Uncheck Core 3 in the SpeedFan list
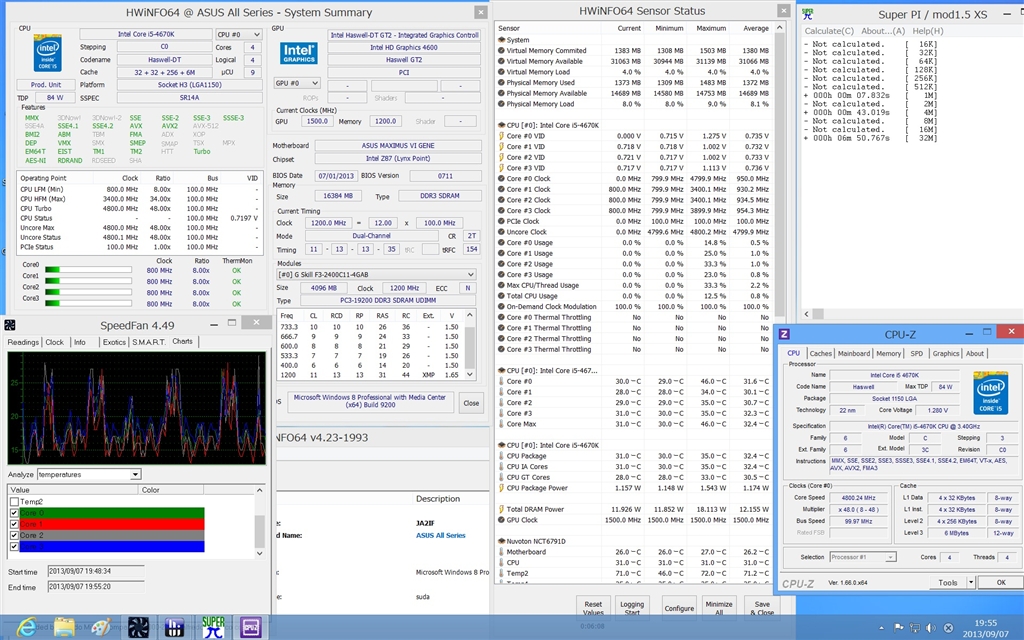Screen dimensions: 1024x640 13,546
